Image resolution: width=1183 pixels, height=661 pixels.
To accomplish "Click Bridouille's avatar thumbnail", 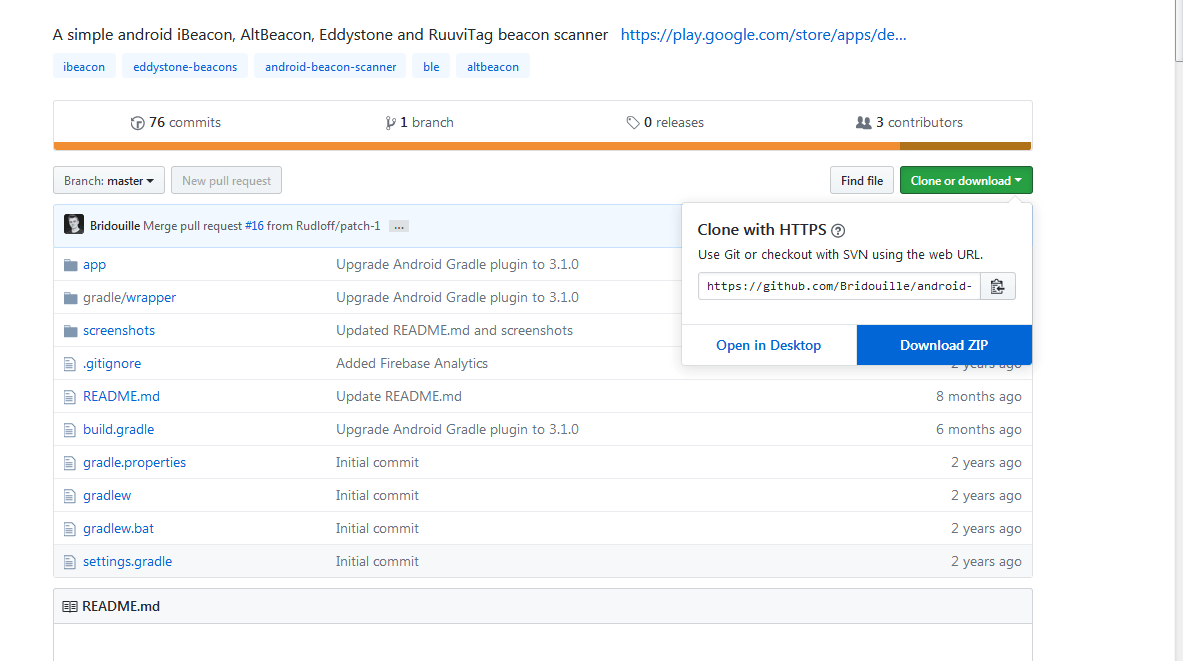I will click(74, 225).
